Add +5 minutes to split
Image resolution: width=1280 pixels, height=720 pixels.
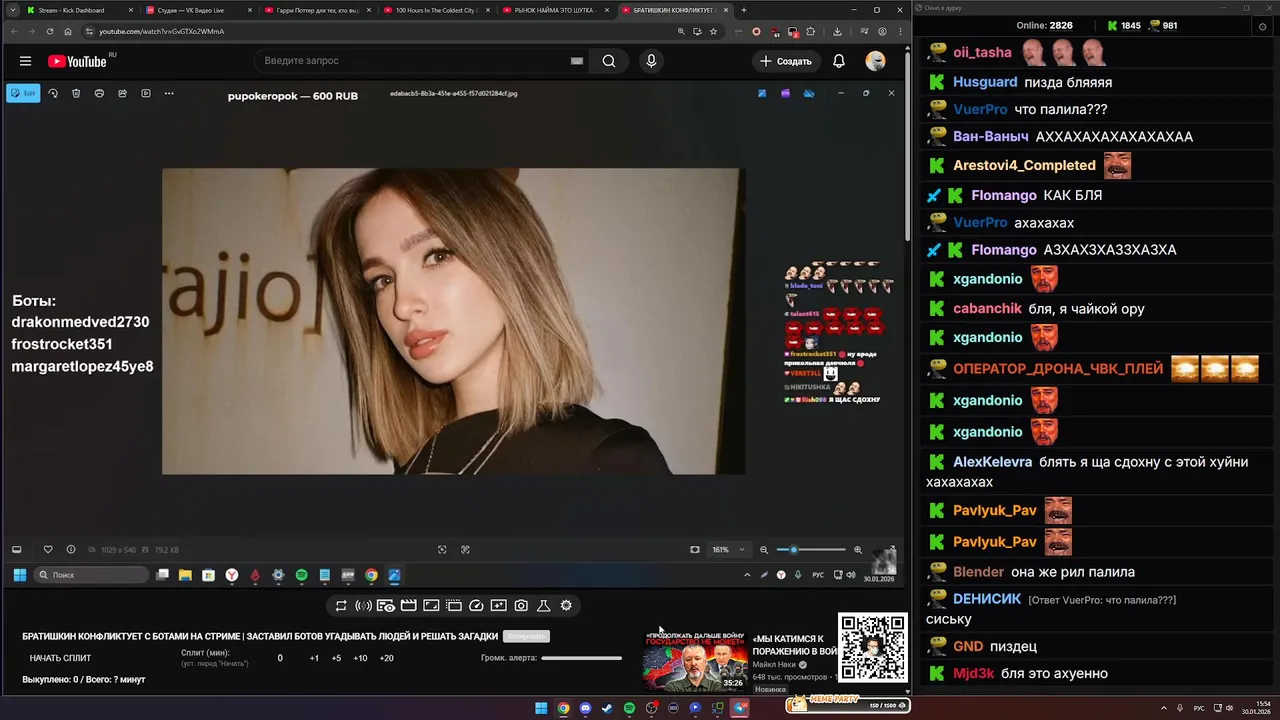336,658
